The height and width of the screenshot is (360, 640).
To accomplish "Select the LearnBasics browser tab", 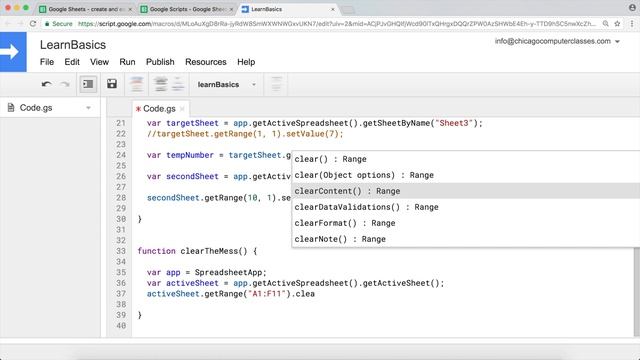I will 286,9.
